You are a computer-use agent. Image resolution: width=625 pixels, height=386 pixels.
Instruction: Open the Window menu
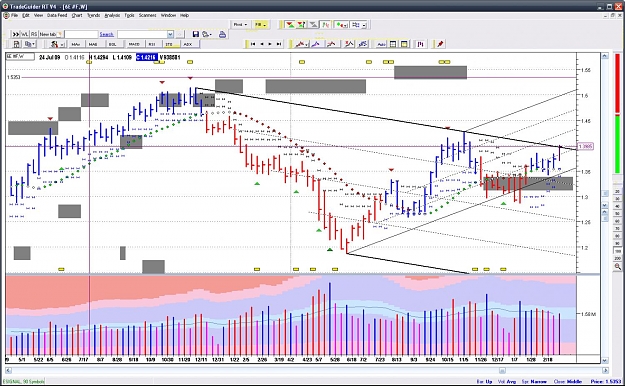click(168, 15)
